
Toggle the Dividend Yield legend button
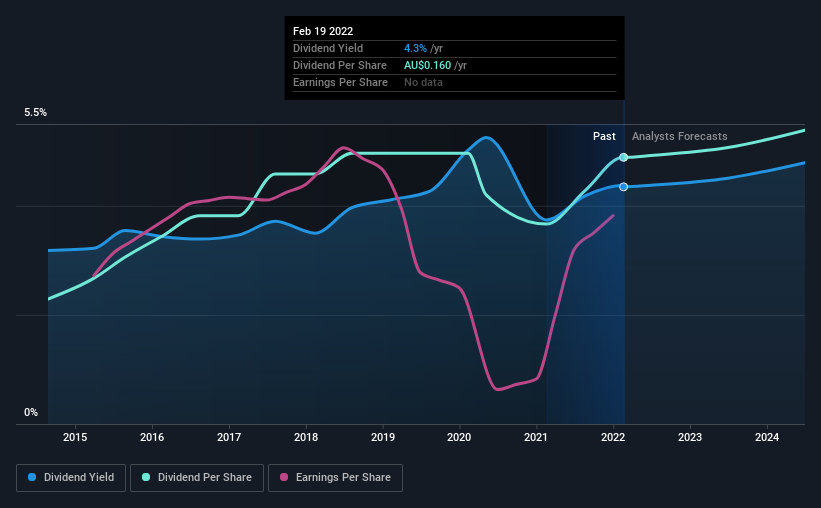tap(71, 478)
